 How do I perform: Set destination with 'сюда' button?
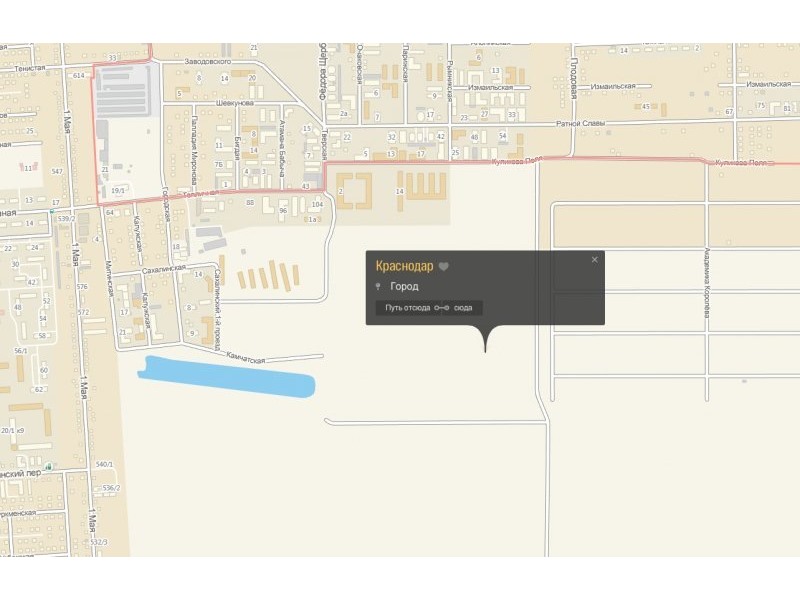463,308
